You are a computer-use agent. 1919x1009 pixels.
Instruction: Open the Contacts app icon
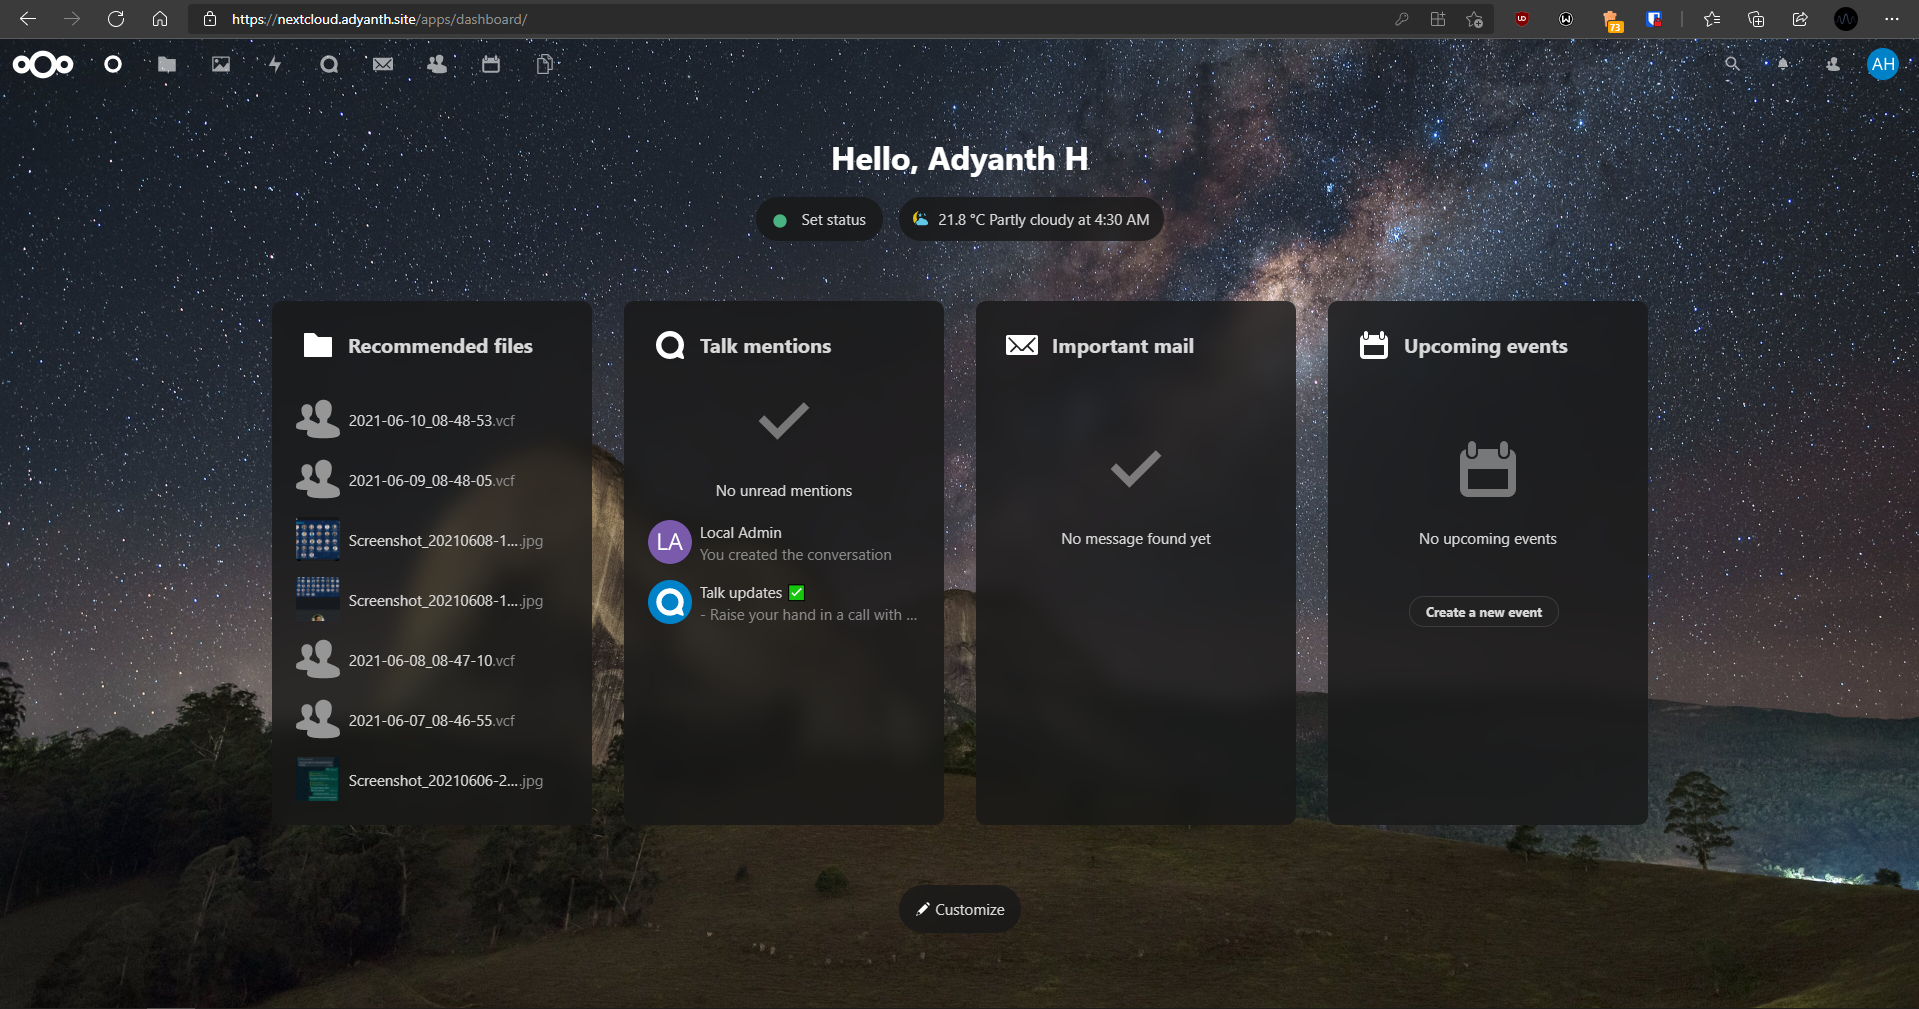437,65
